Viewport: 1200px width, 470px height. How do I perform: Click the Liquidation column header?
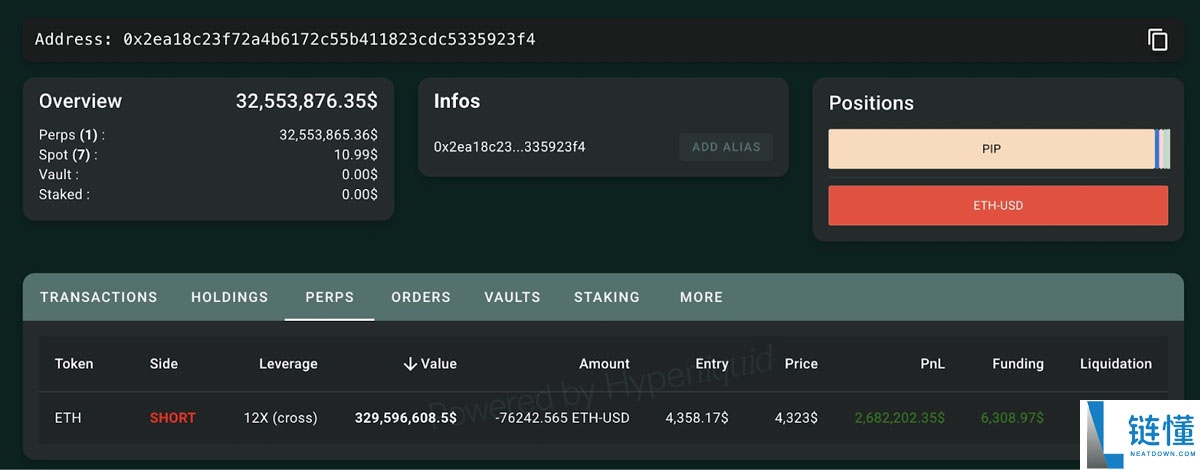[x=1116, y=364]
